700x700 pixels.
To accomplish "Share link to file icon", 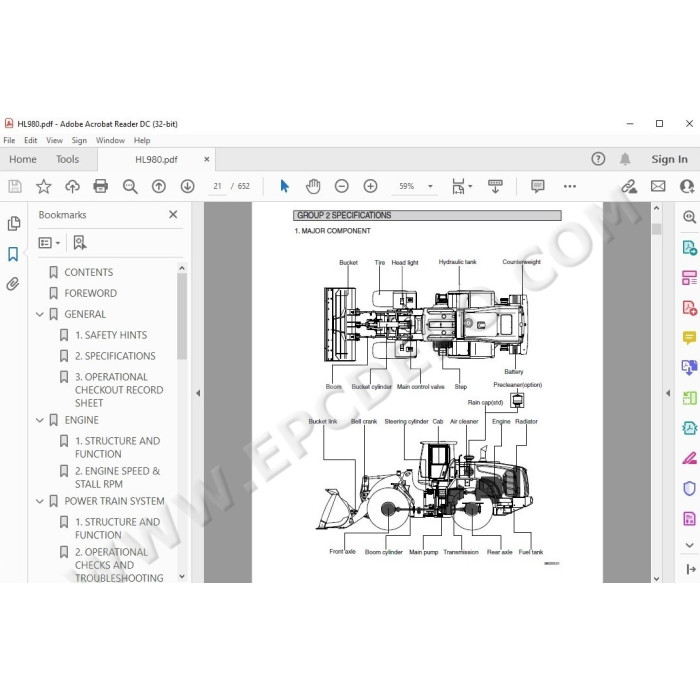I will (x=629, y=186).
